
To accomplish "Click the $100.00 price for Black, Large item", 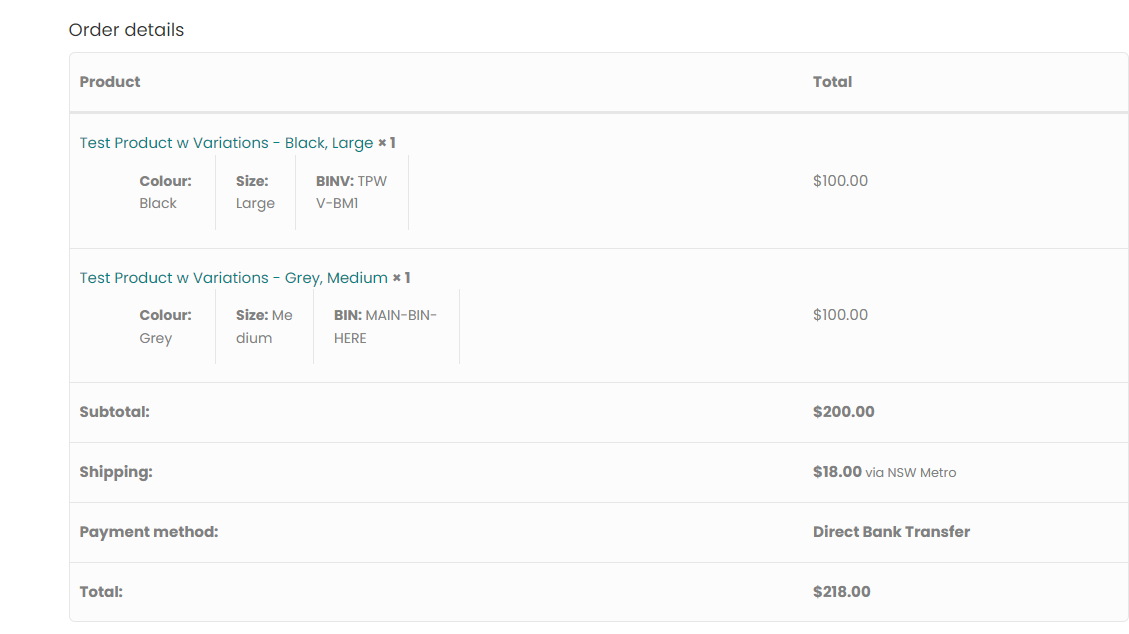I will click(x=840, y=181).
